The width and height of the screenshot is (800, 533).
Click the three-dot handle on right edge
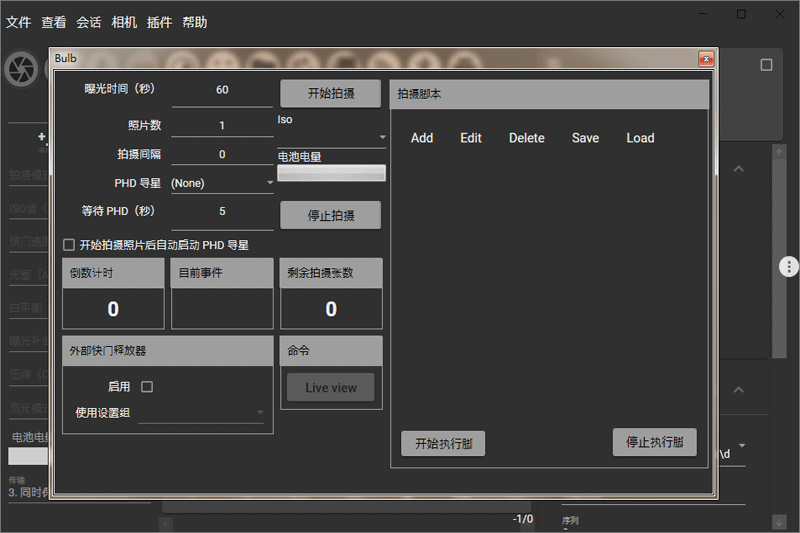pyautogui.click(x=789, y=266)
